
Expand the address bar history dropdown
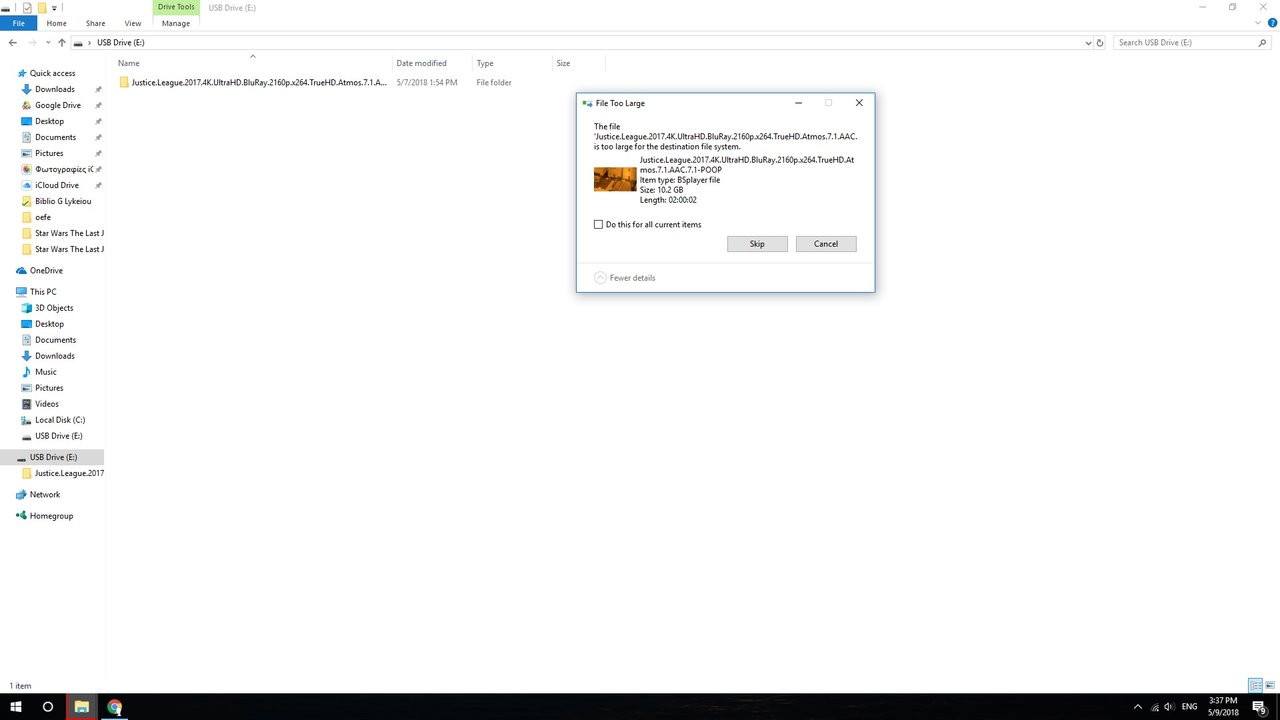pyautogui.click(x=1088, y=43)
